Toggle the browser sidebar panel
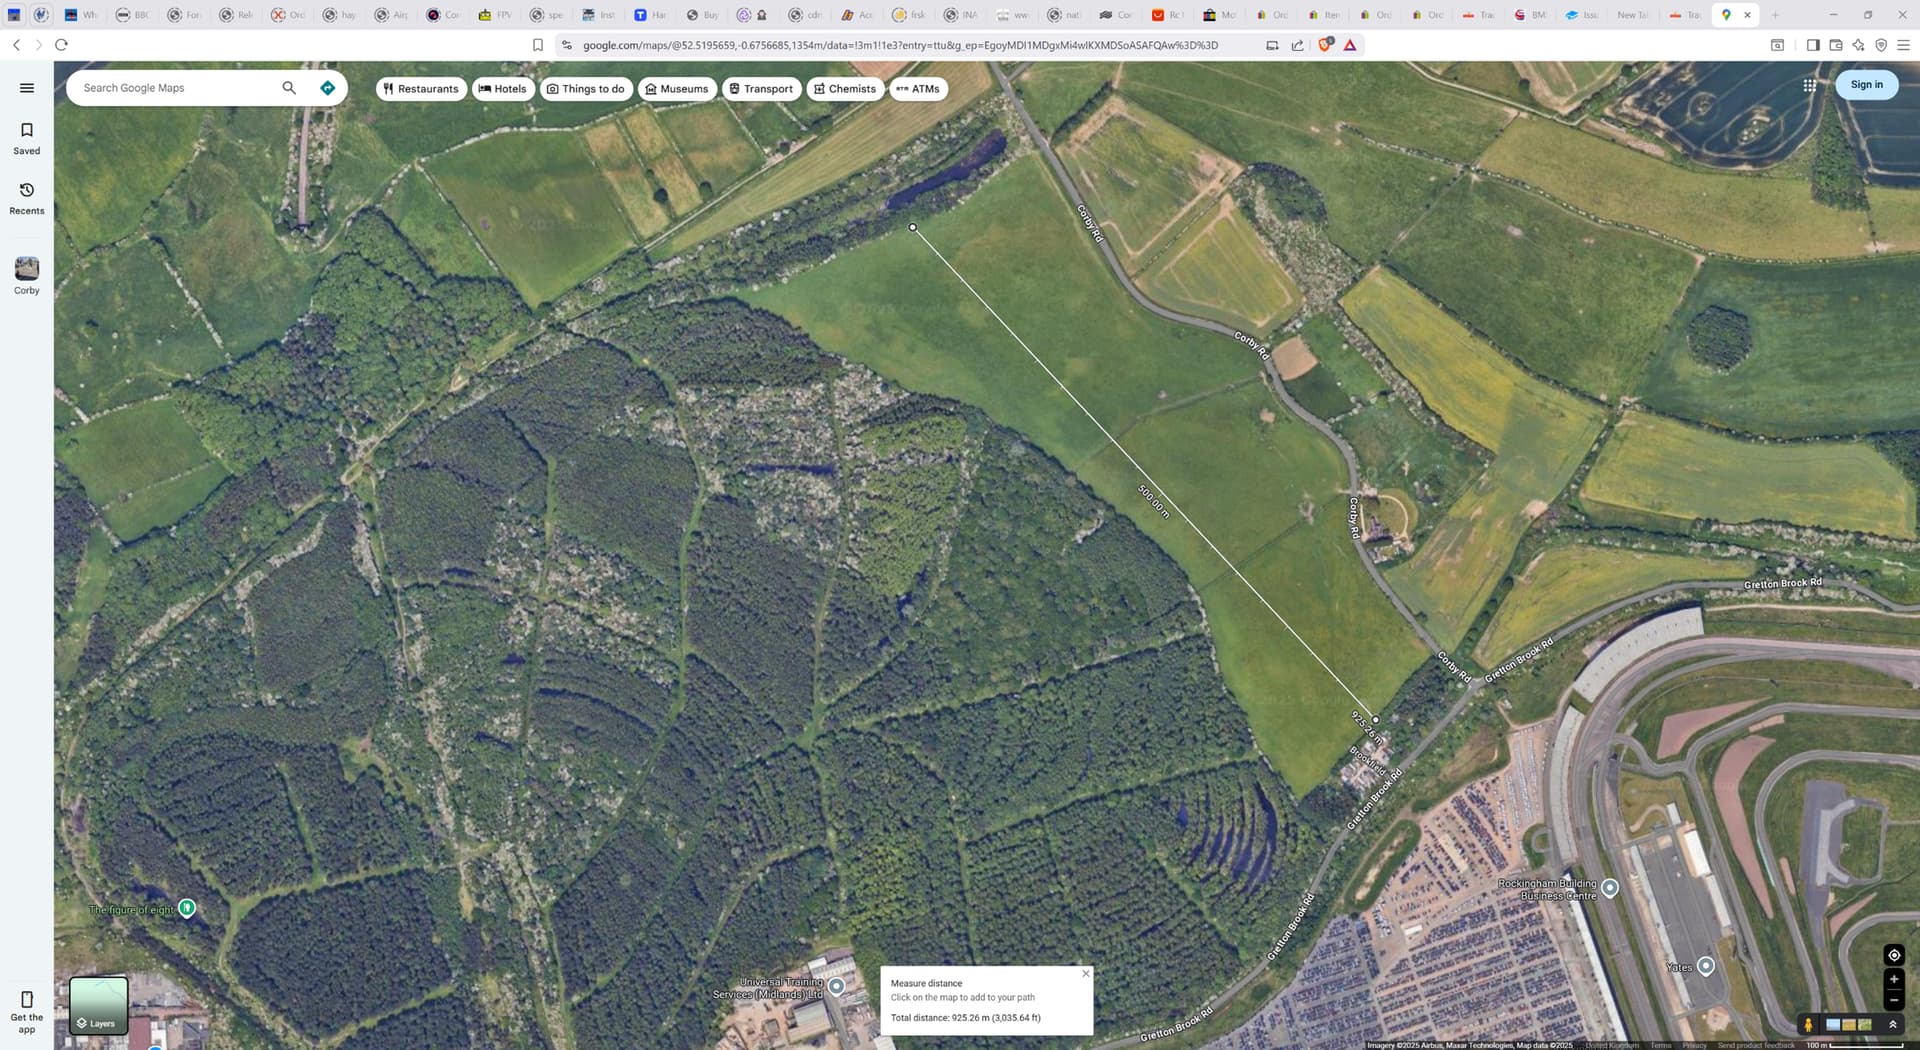This screenshot has width=1920, height=1050. click(x=1813, y=45)
